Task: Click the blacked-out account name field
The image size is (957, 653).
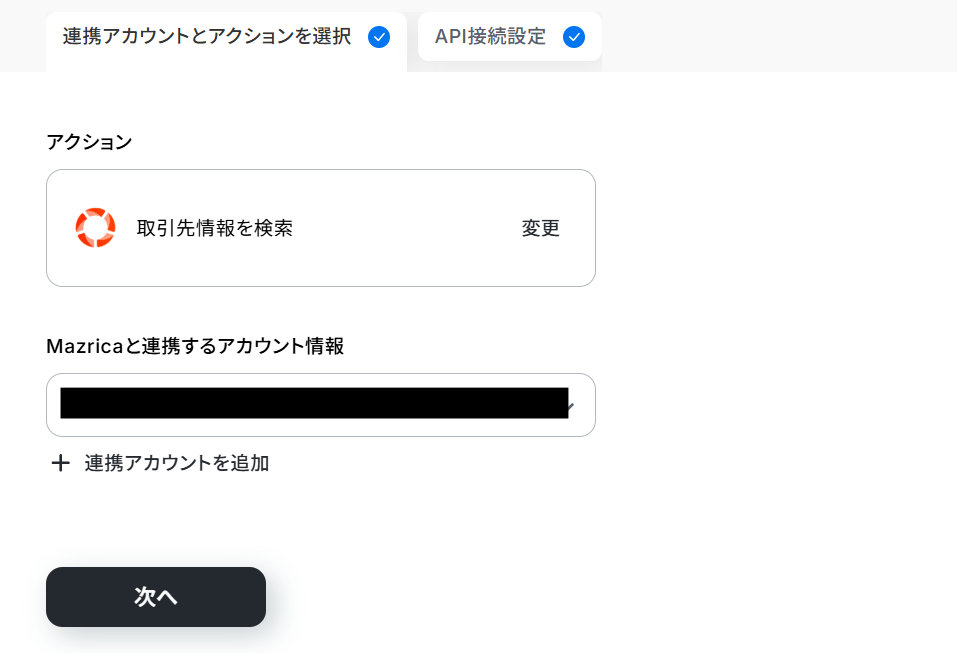Action: (x=314, y=403)
